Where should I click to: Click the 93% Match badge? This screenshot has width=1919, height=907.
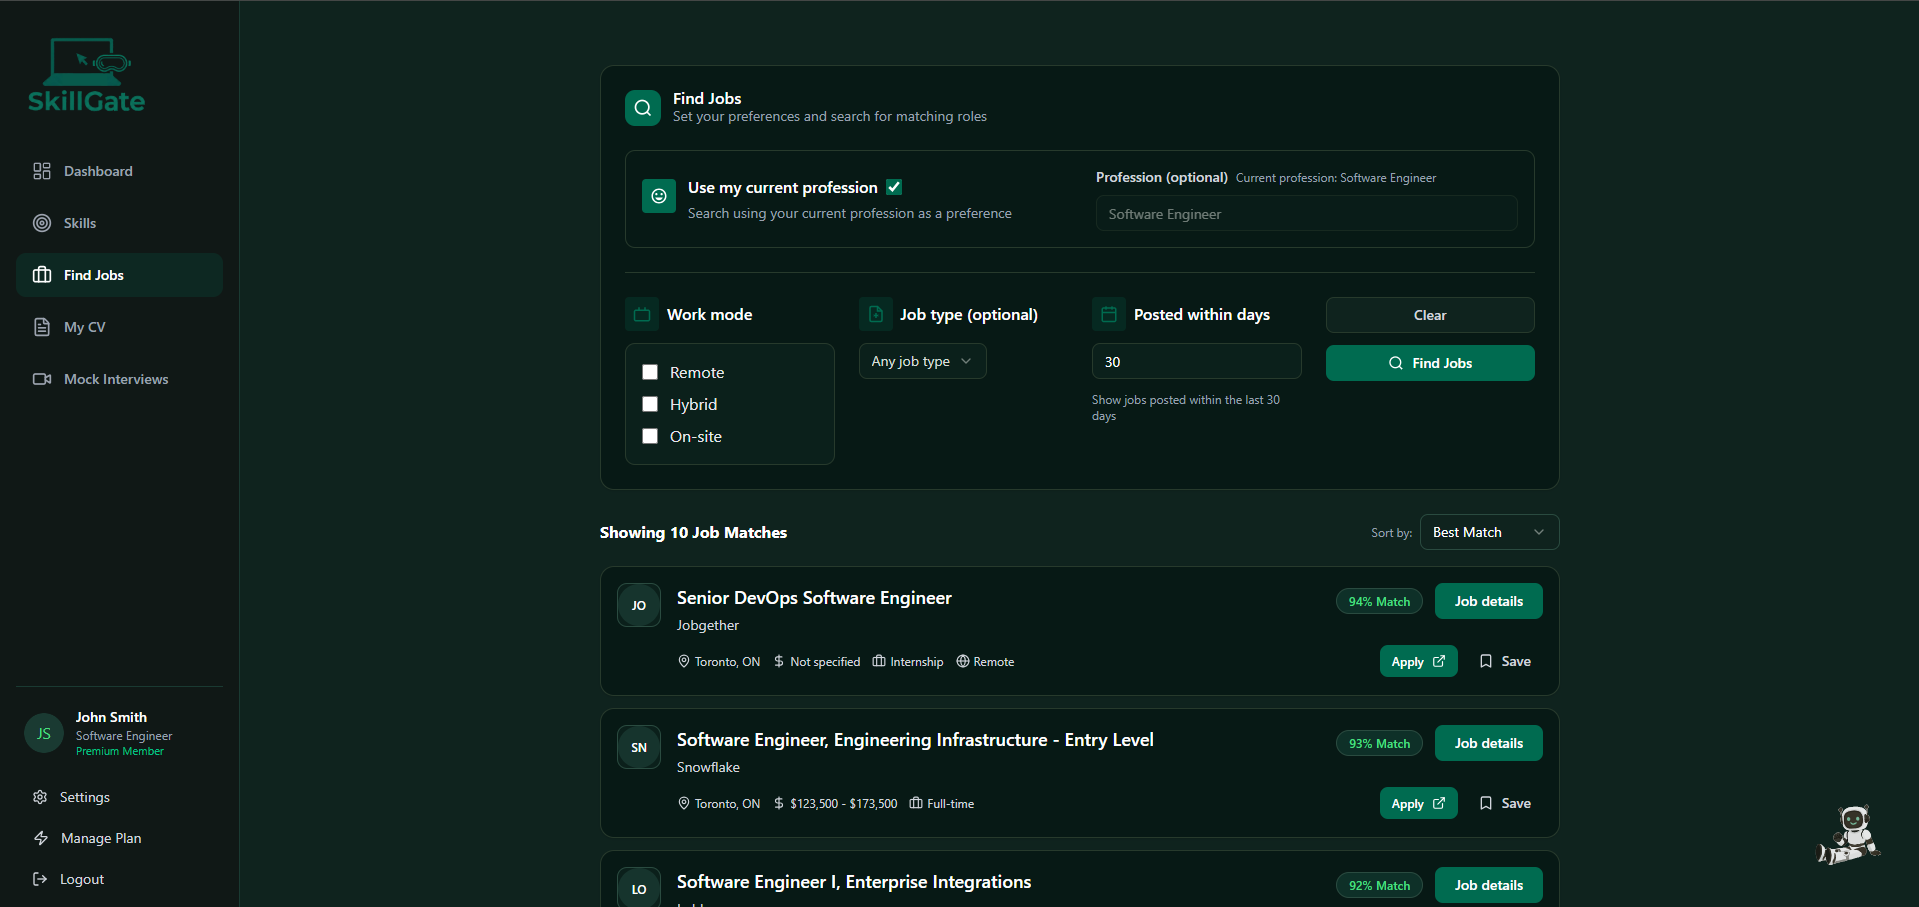[x=1379, y=743]
